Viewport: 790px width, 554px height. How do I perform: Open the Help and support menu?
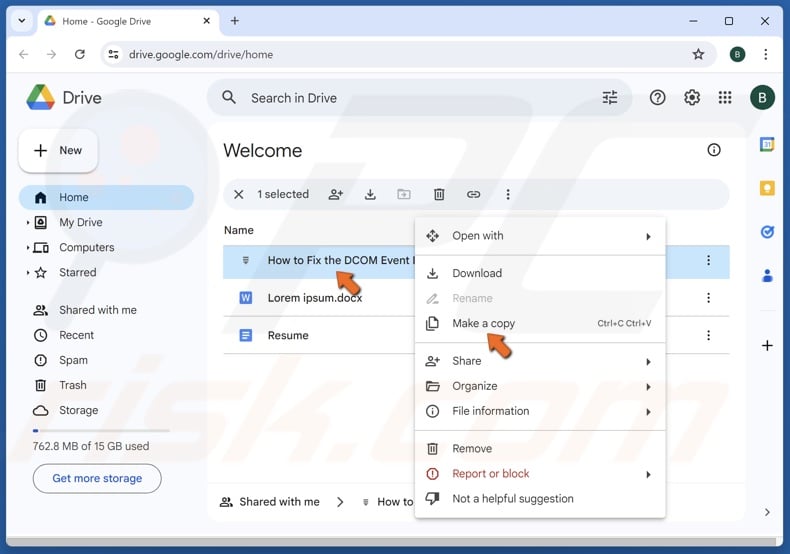[x=657, y=97]
